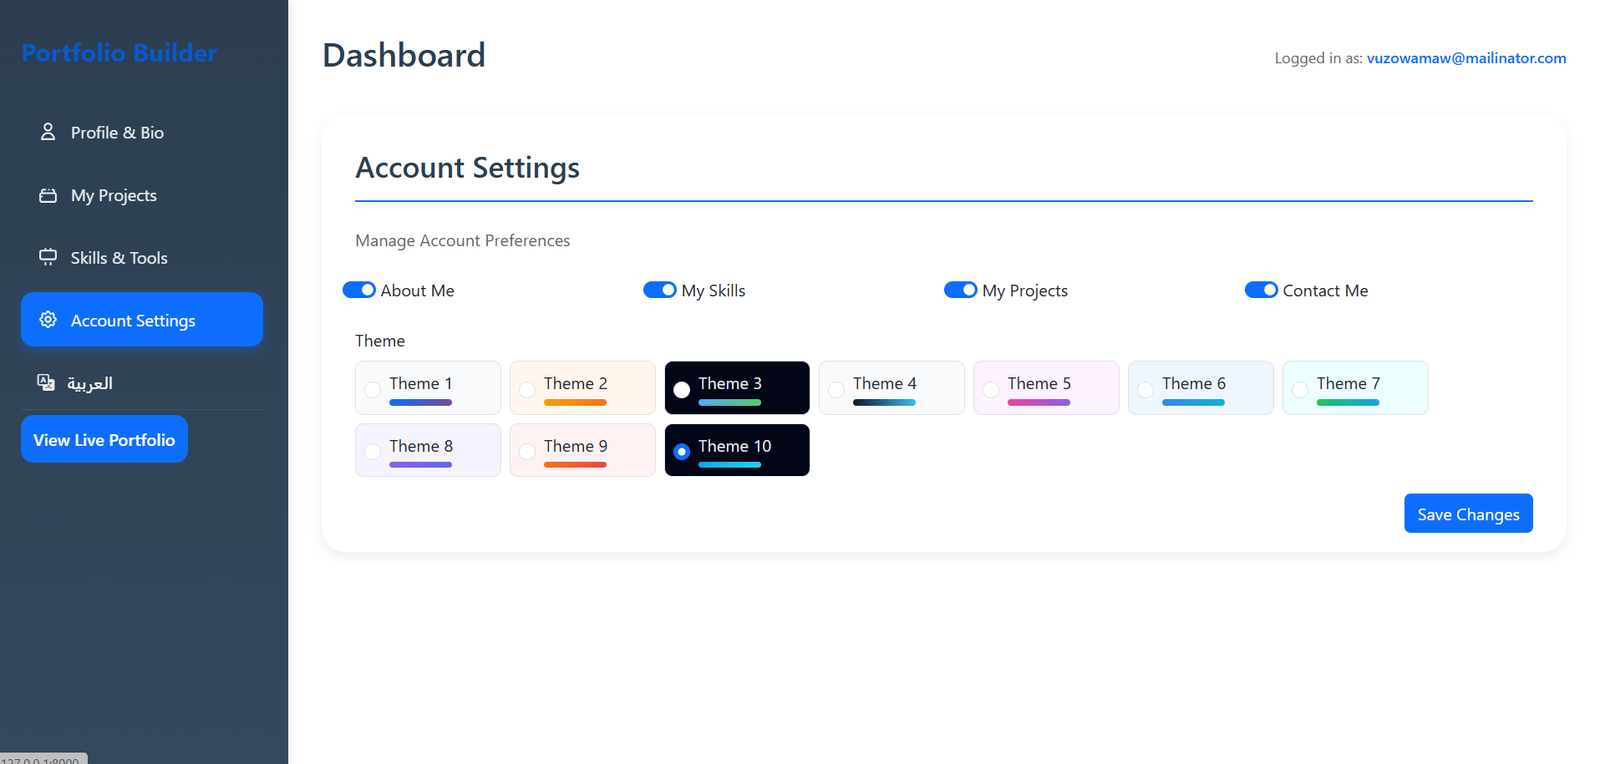Screen dimensions: 1600x764
Task: Click the Skills & Tools sidebar icon
Action: point(47,257)
